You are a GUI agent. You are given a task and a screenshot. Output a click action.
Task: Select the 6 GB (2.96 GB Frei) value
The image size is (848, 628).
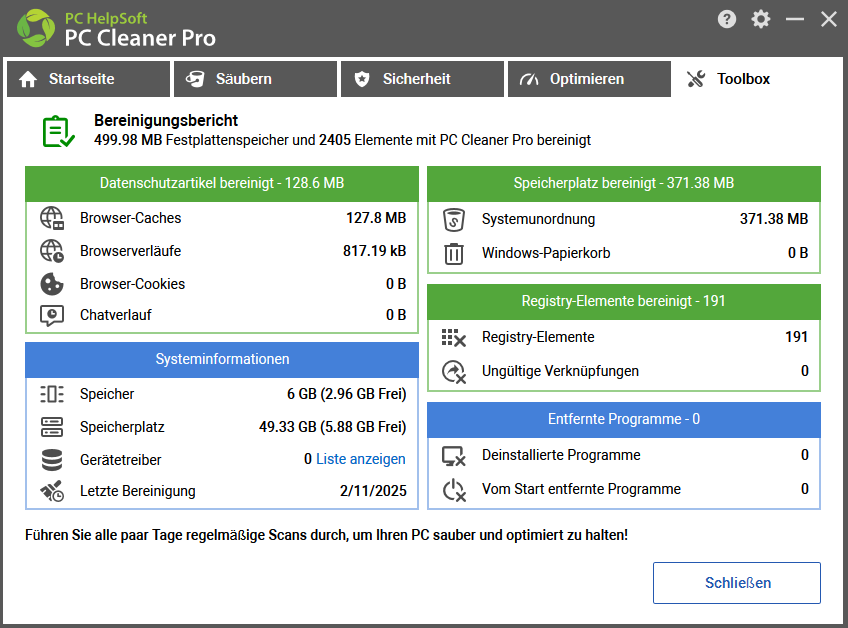347,394
